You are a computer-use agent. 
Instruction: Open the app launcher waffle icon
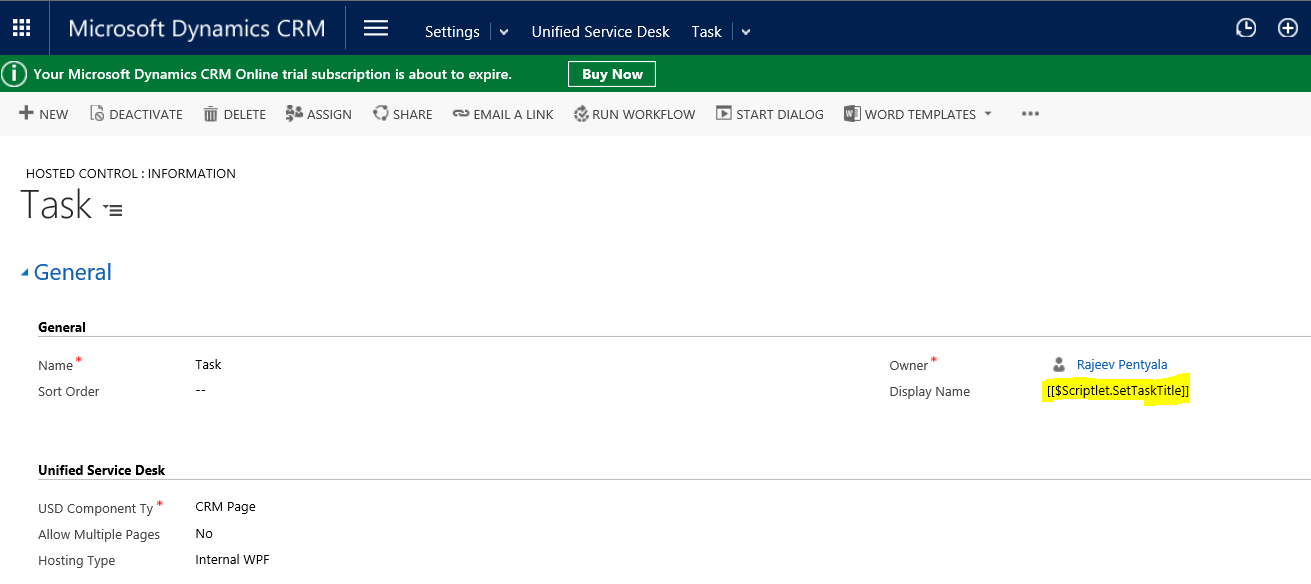click(x=21, y=28)
